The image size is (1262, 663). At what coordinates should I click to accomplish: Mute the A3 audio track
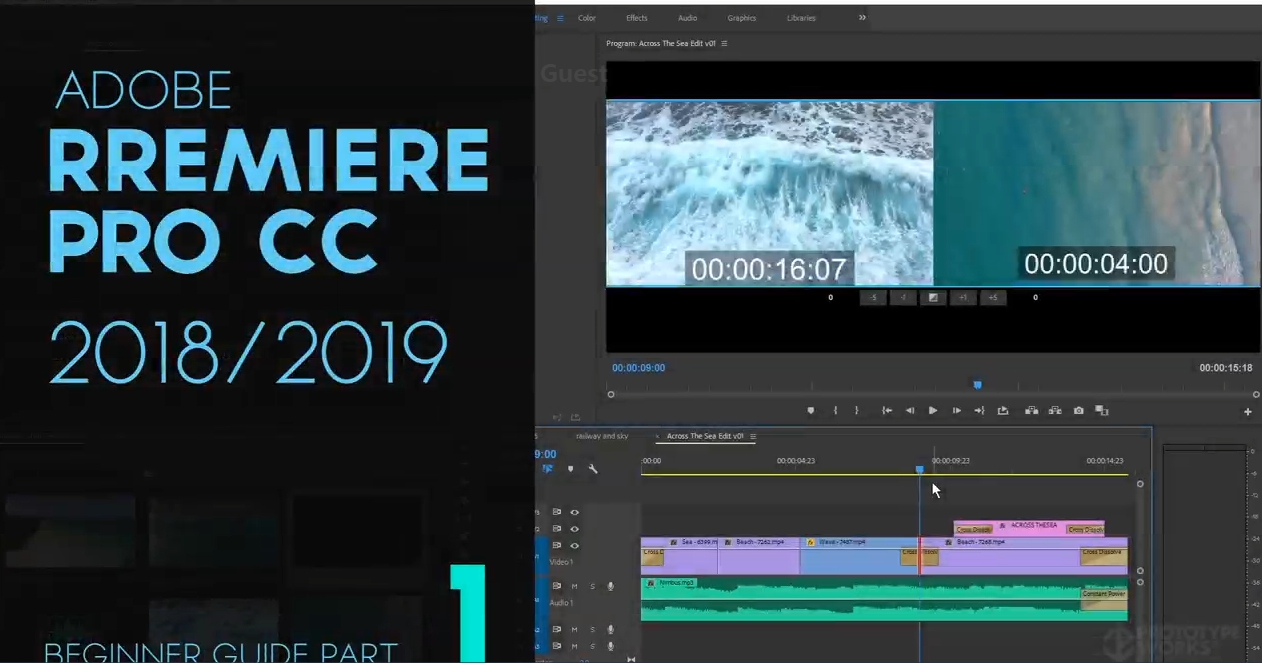click(x=574, y=645)
